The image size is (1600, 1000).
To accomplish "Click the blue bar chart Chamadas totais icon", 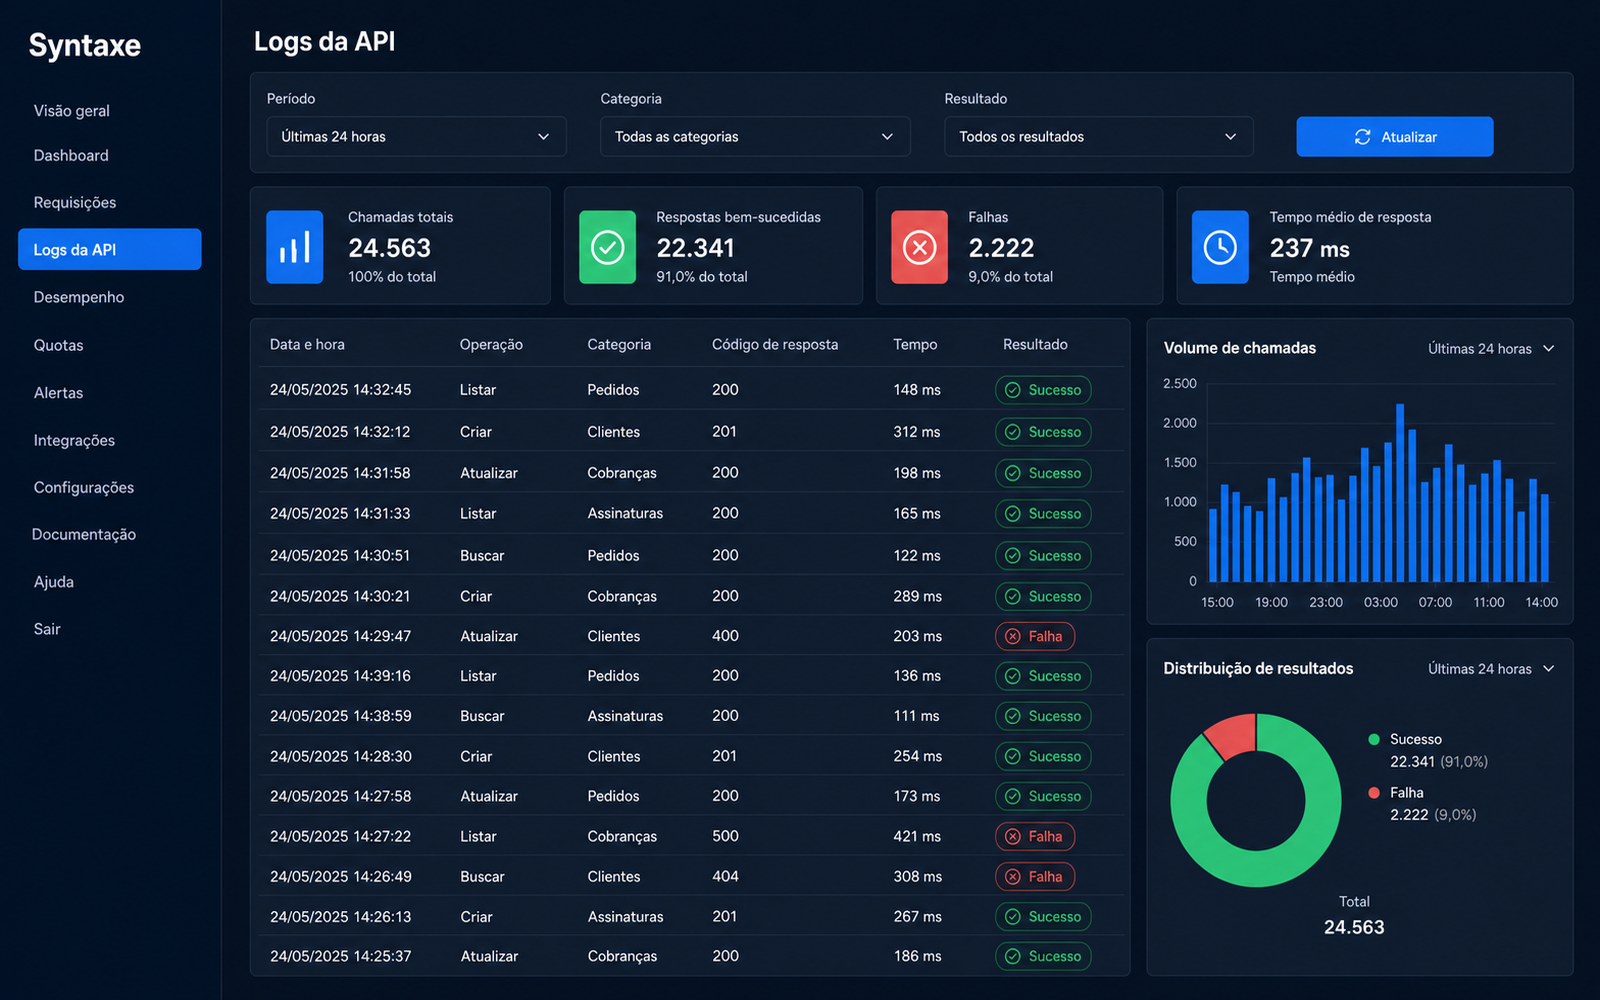I will pos(295,247).
